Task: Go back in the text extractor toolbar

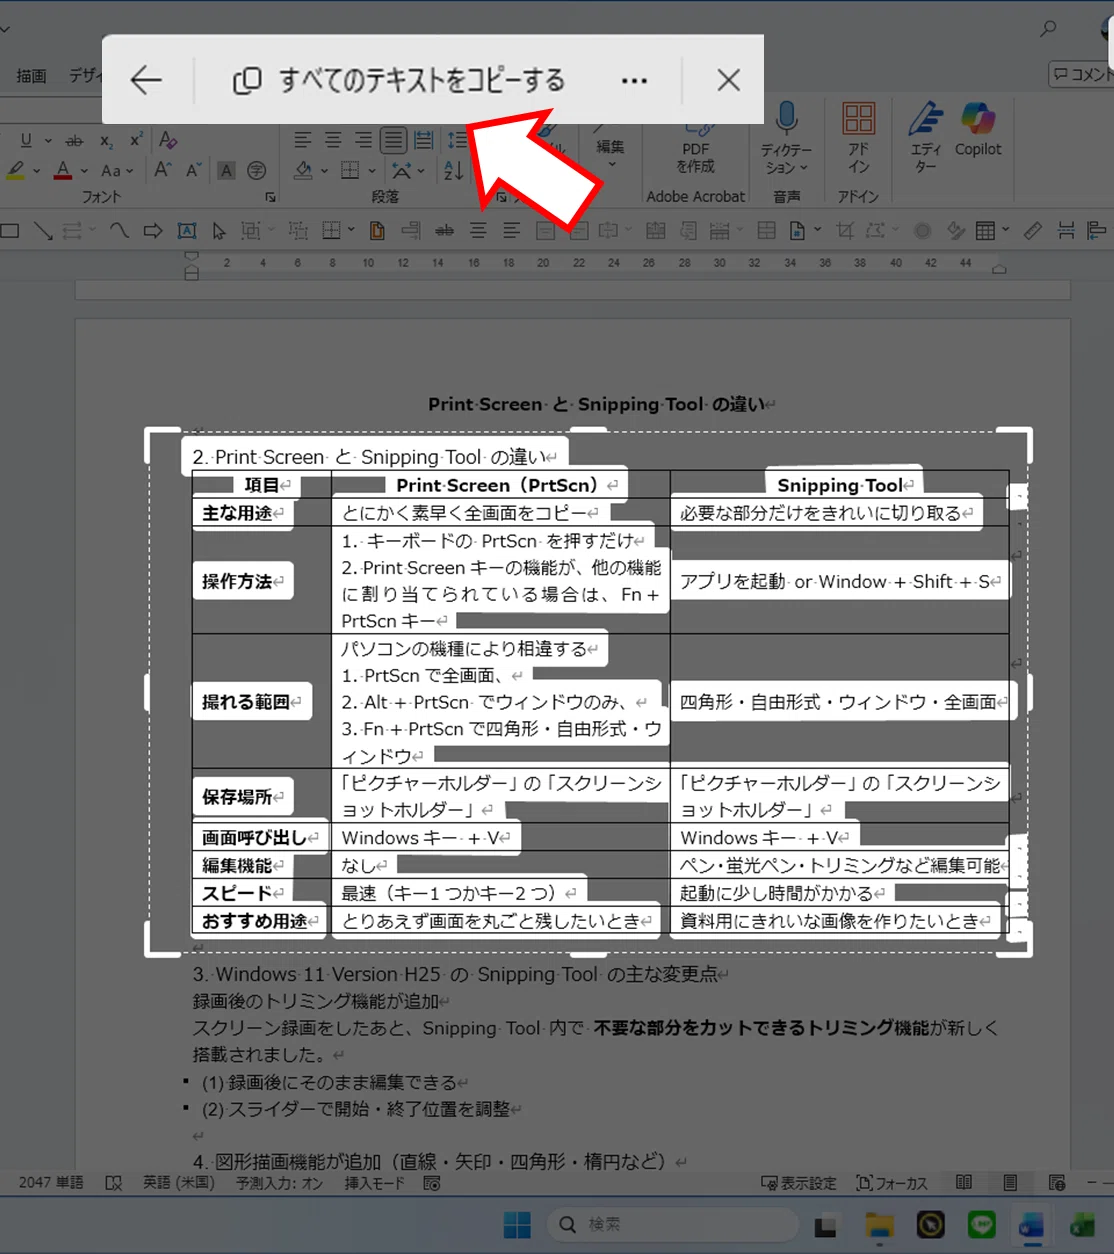Action: pyautogui.click(x=146, y=80)
